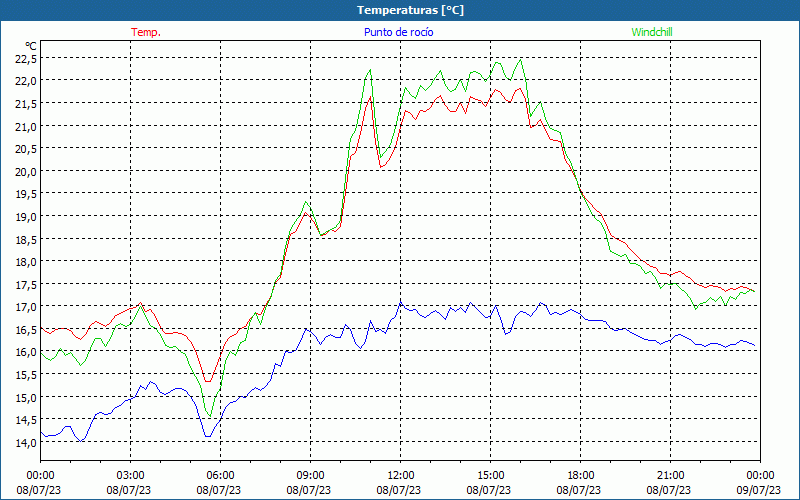Click the 15,5 y-axis value
Viewport: 800px width, 500px height.
[x=26, y=374]
